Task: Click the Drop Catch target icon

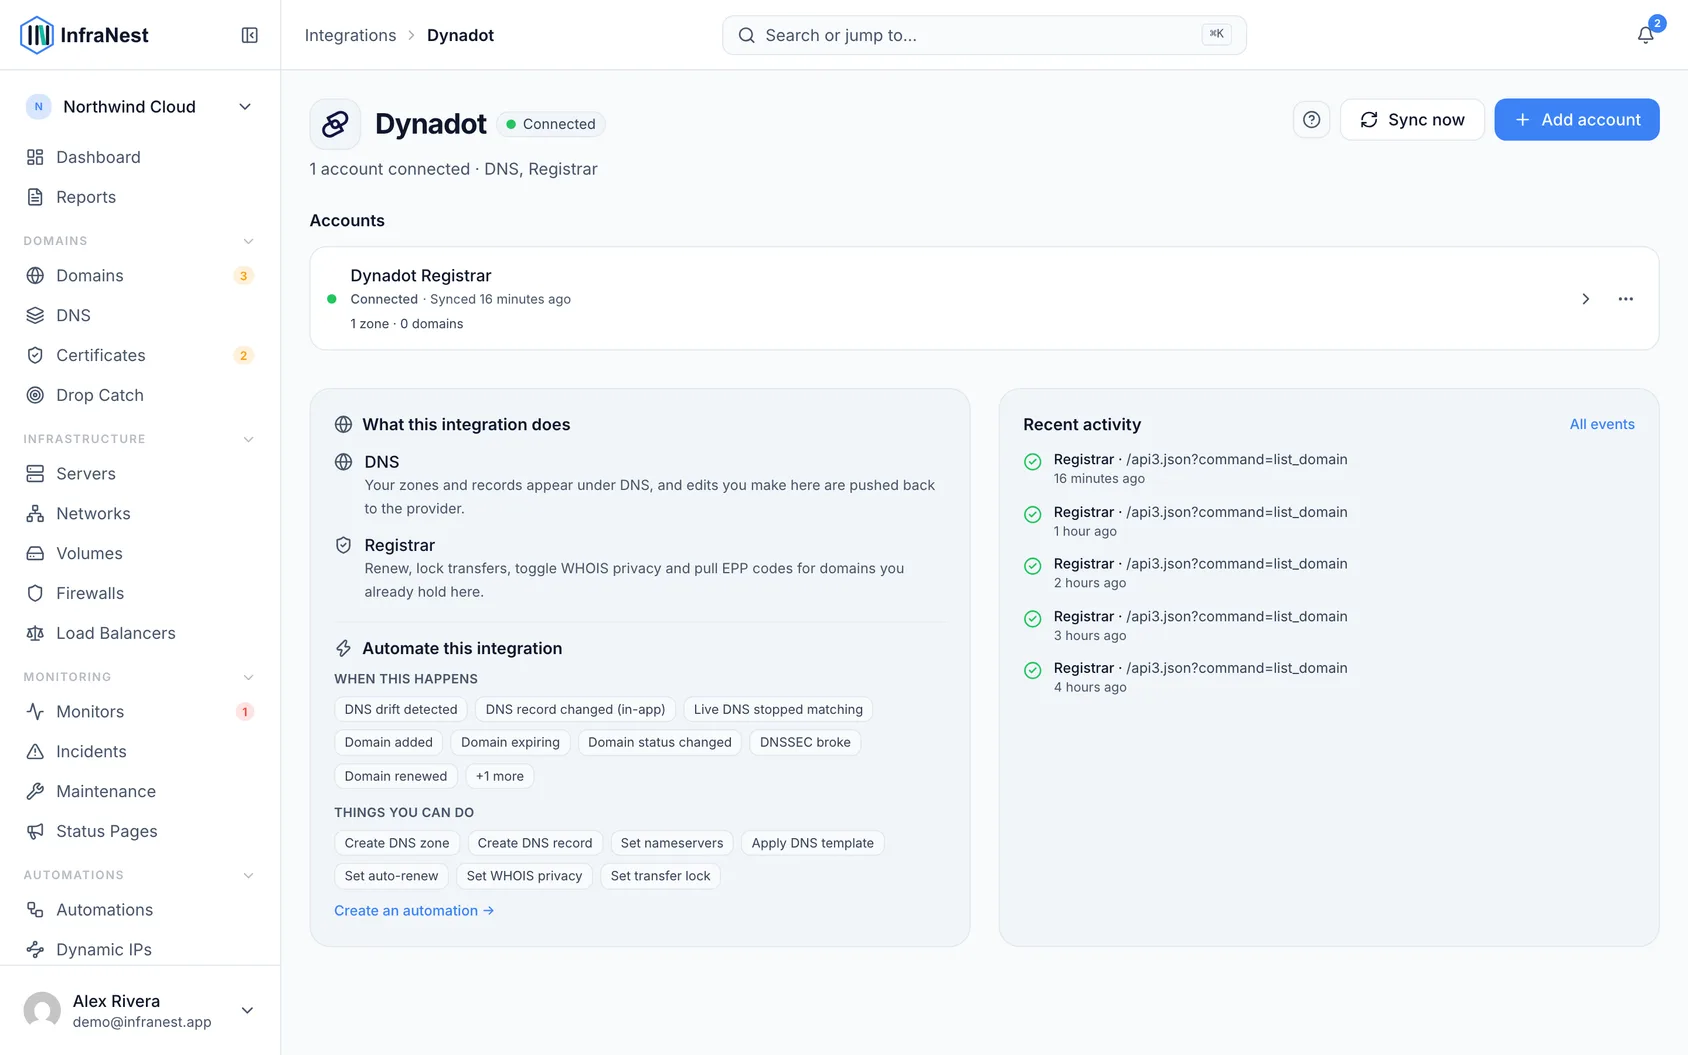Action: point(35,395)
